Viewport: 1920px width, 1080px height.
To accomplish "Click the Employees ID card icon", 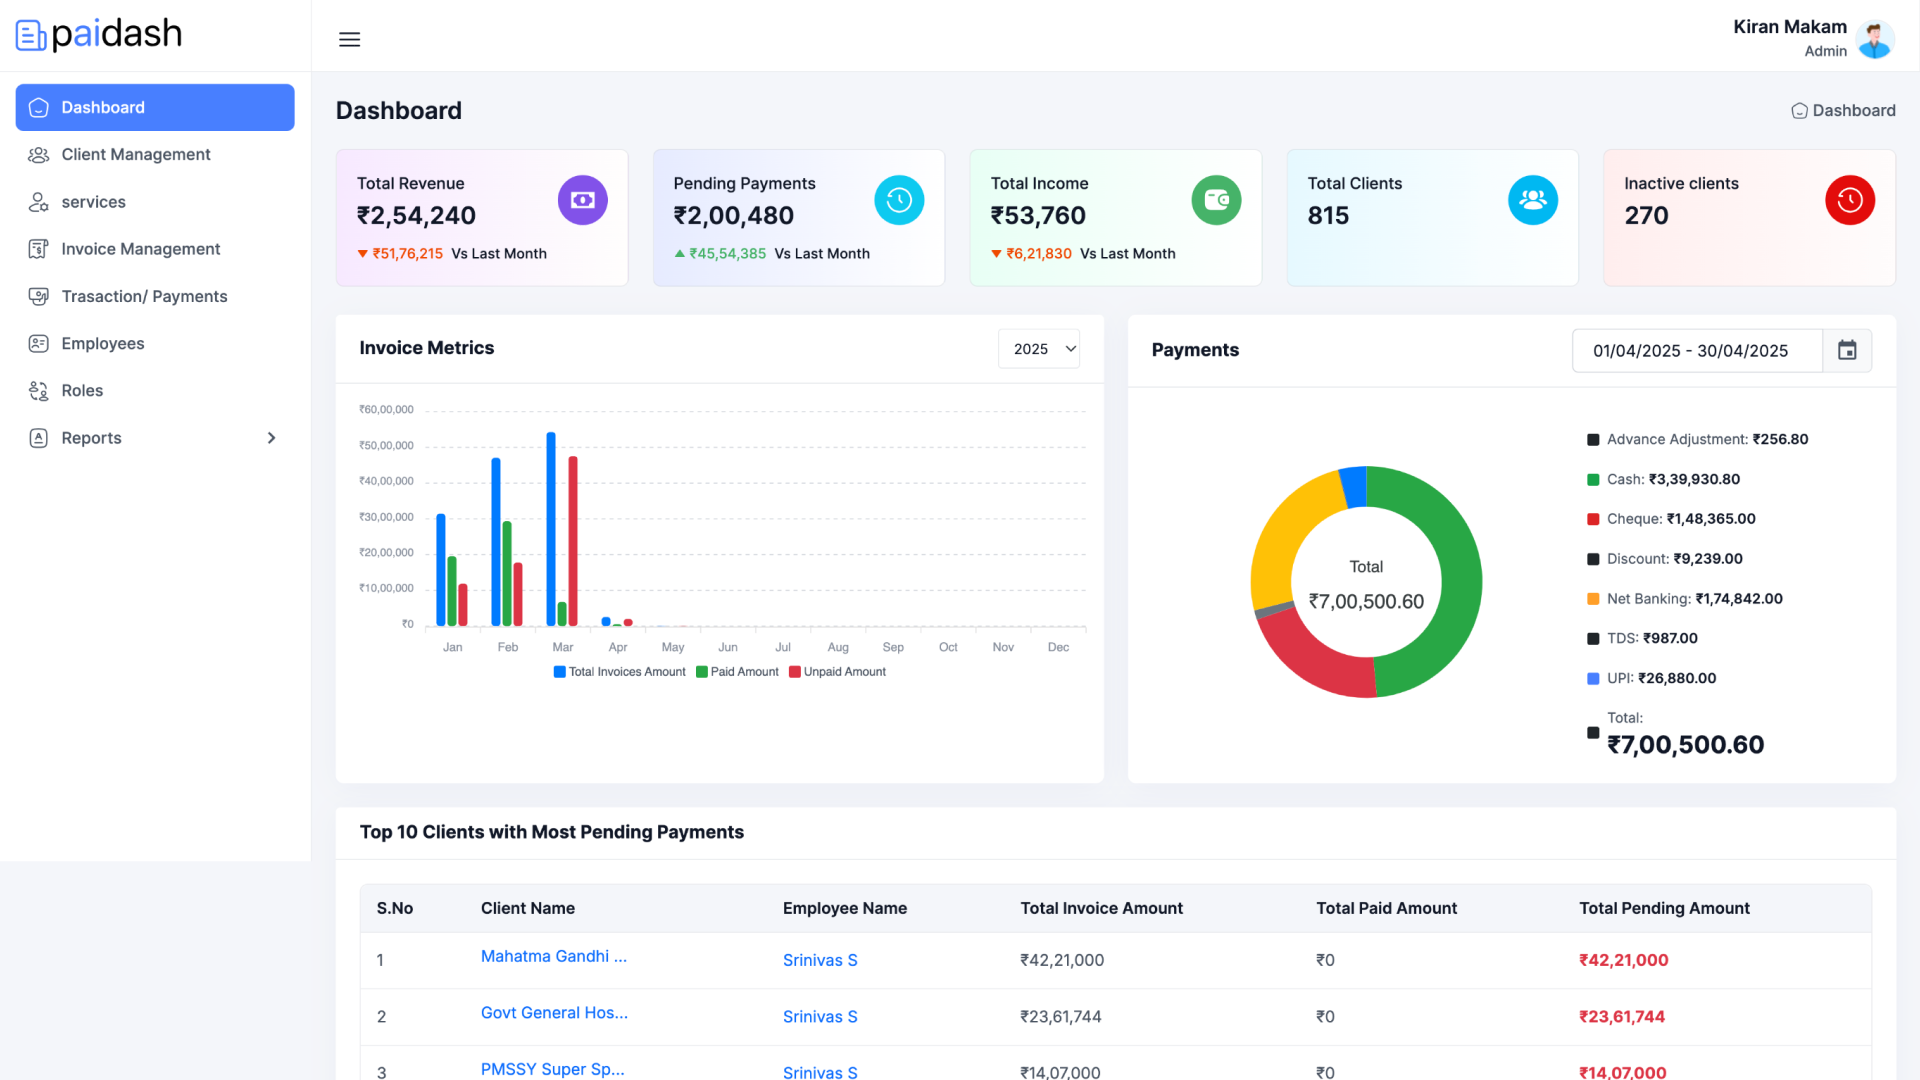I will click(x=39, y=344).
